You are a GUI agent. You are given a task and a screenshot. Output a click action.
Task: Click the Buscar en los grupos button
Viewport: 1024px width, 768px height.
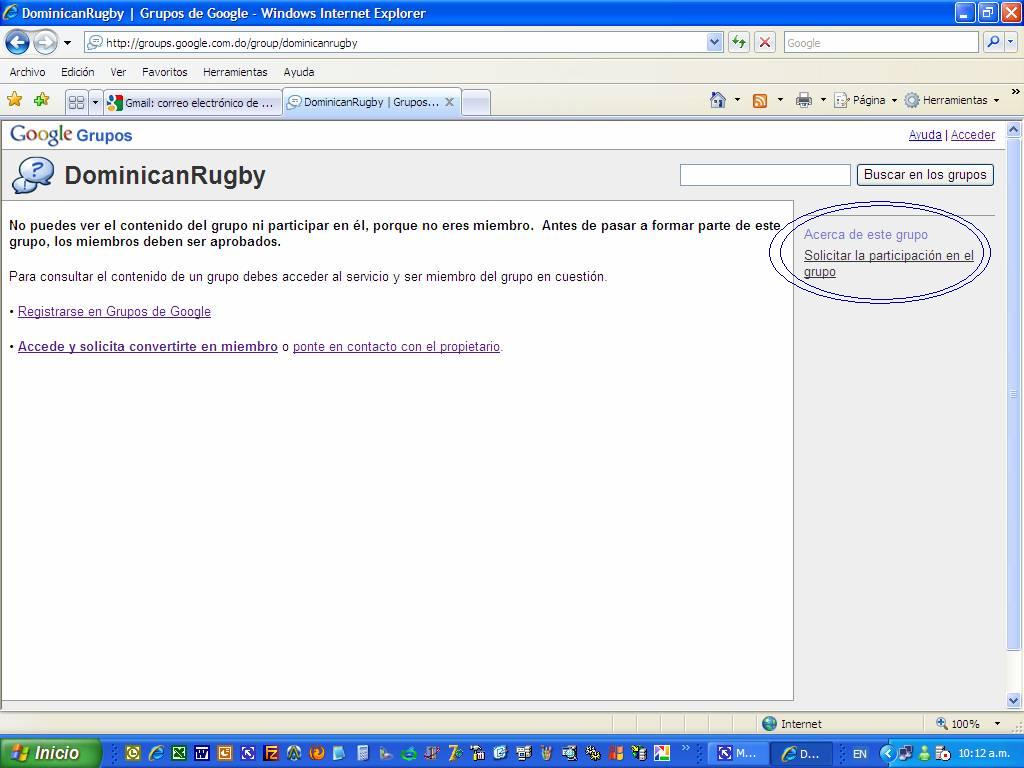click(925, 174)
